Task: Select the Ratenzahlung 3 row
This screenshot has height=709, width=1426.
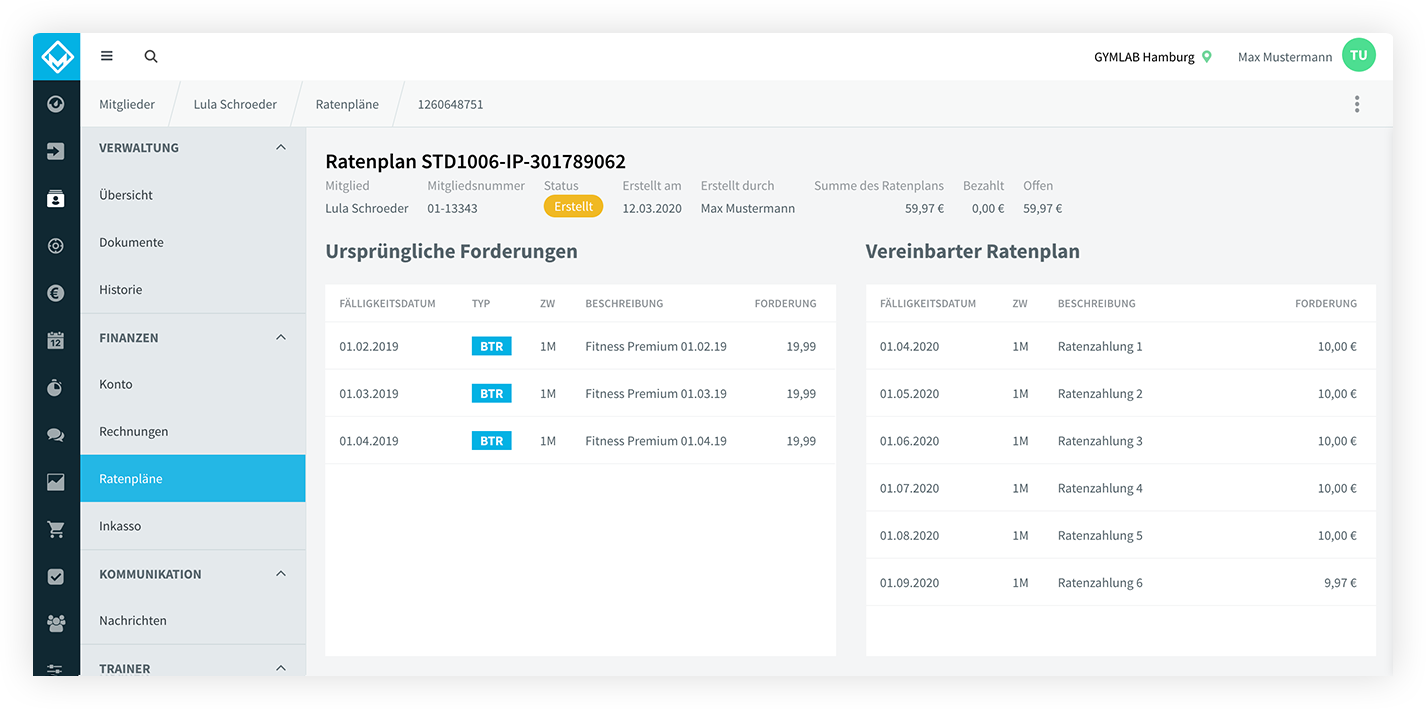Action: (1121, 441)
